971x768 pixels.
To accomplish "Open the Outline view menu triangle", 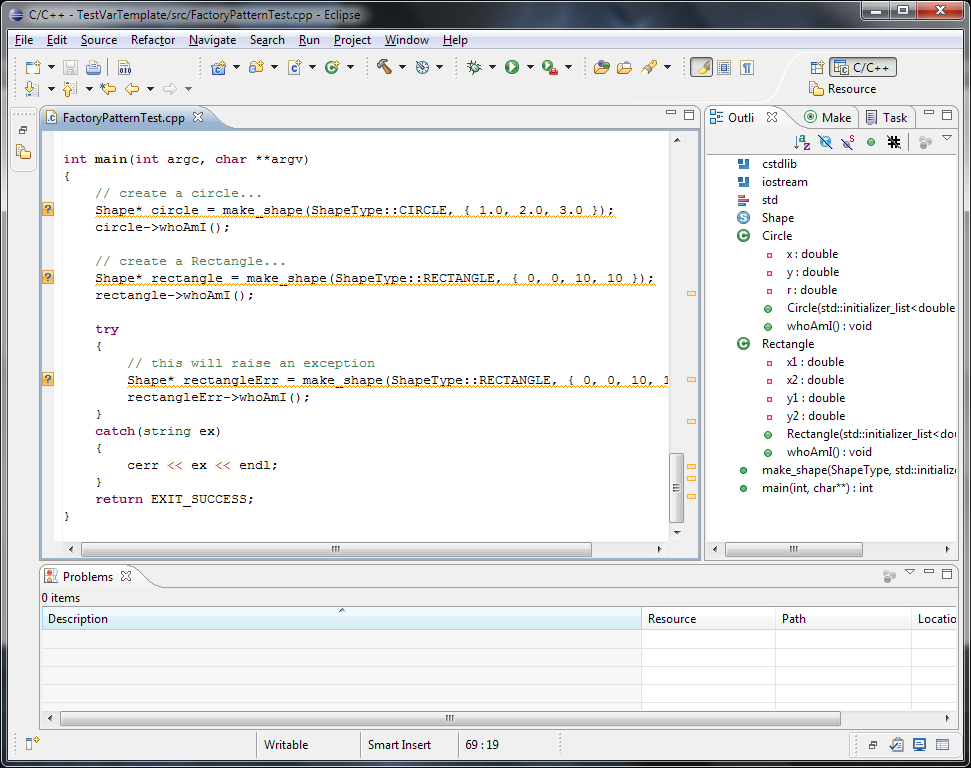I will pos(947,139).
